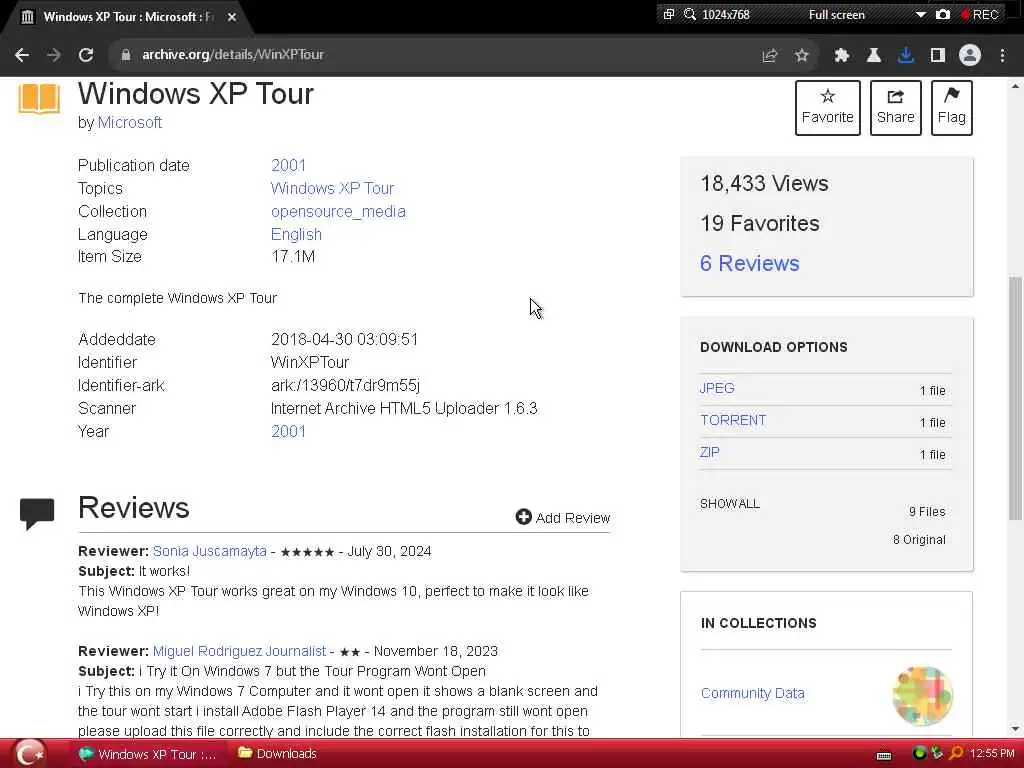Click the Addeddate value 2018-04-30 03:09:51

344,339
